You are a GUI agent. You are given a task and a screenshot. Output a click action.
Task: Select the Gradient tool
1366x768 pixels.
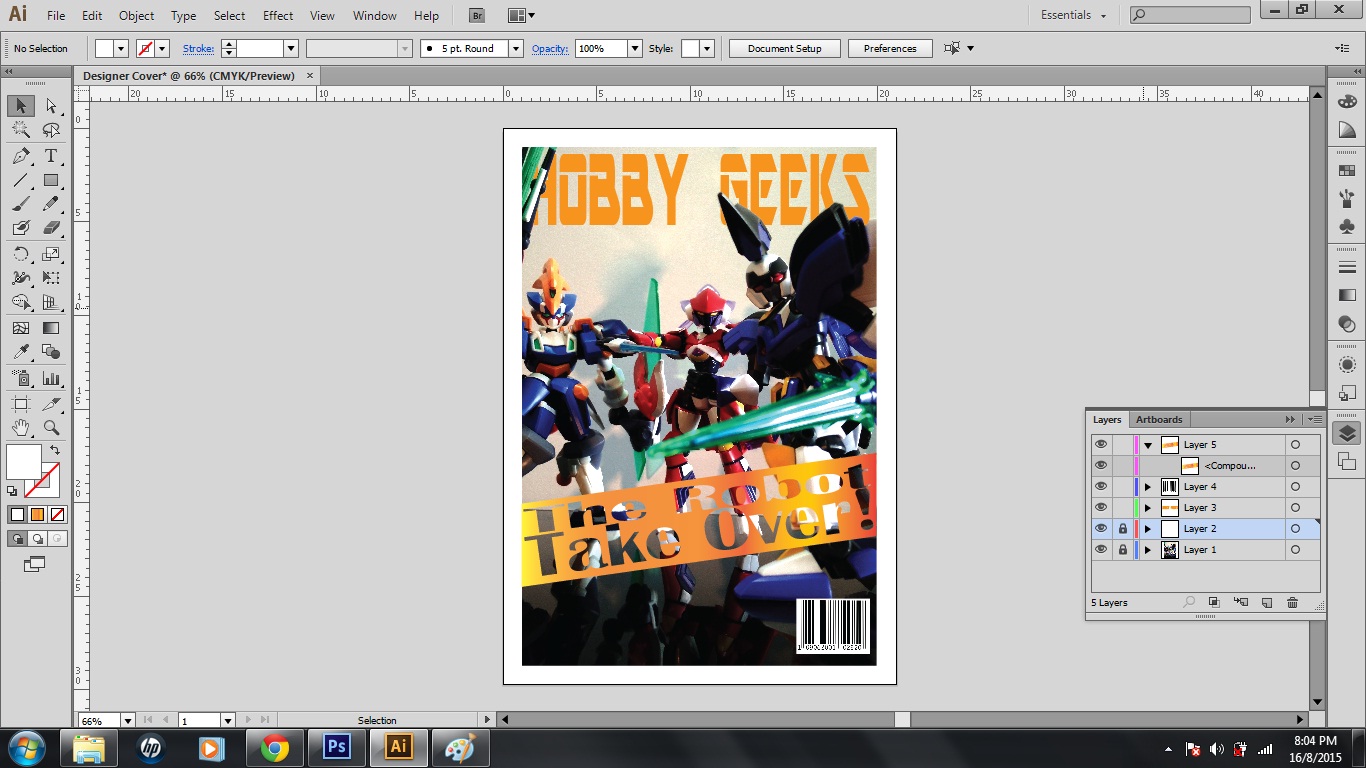[51, 327]
